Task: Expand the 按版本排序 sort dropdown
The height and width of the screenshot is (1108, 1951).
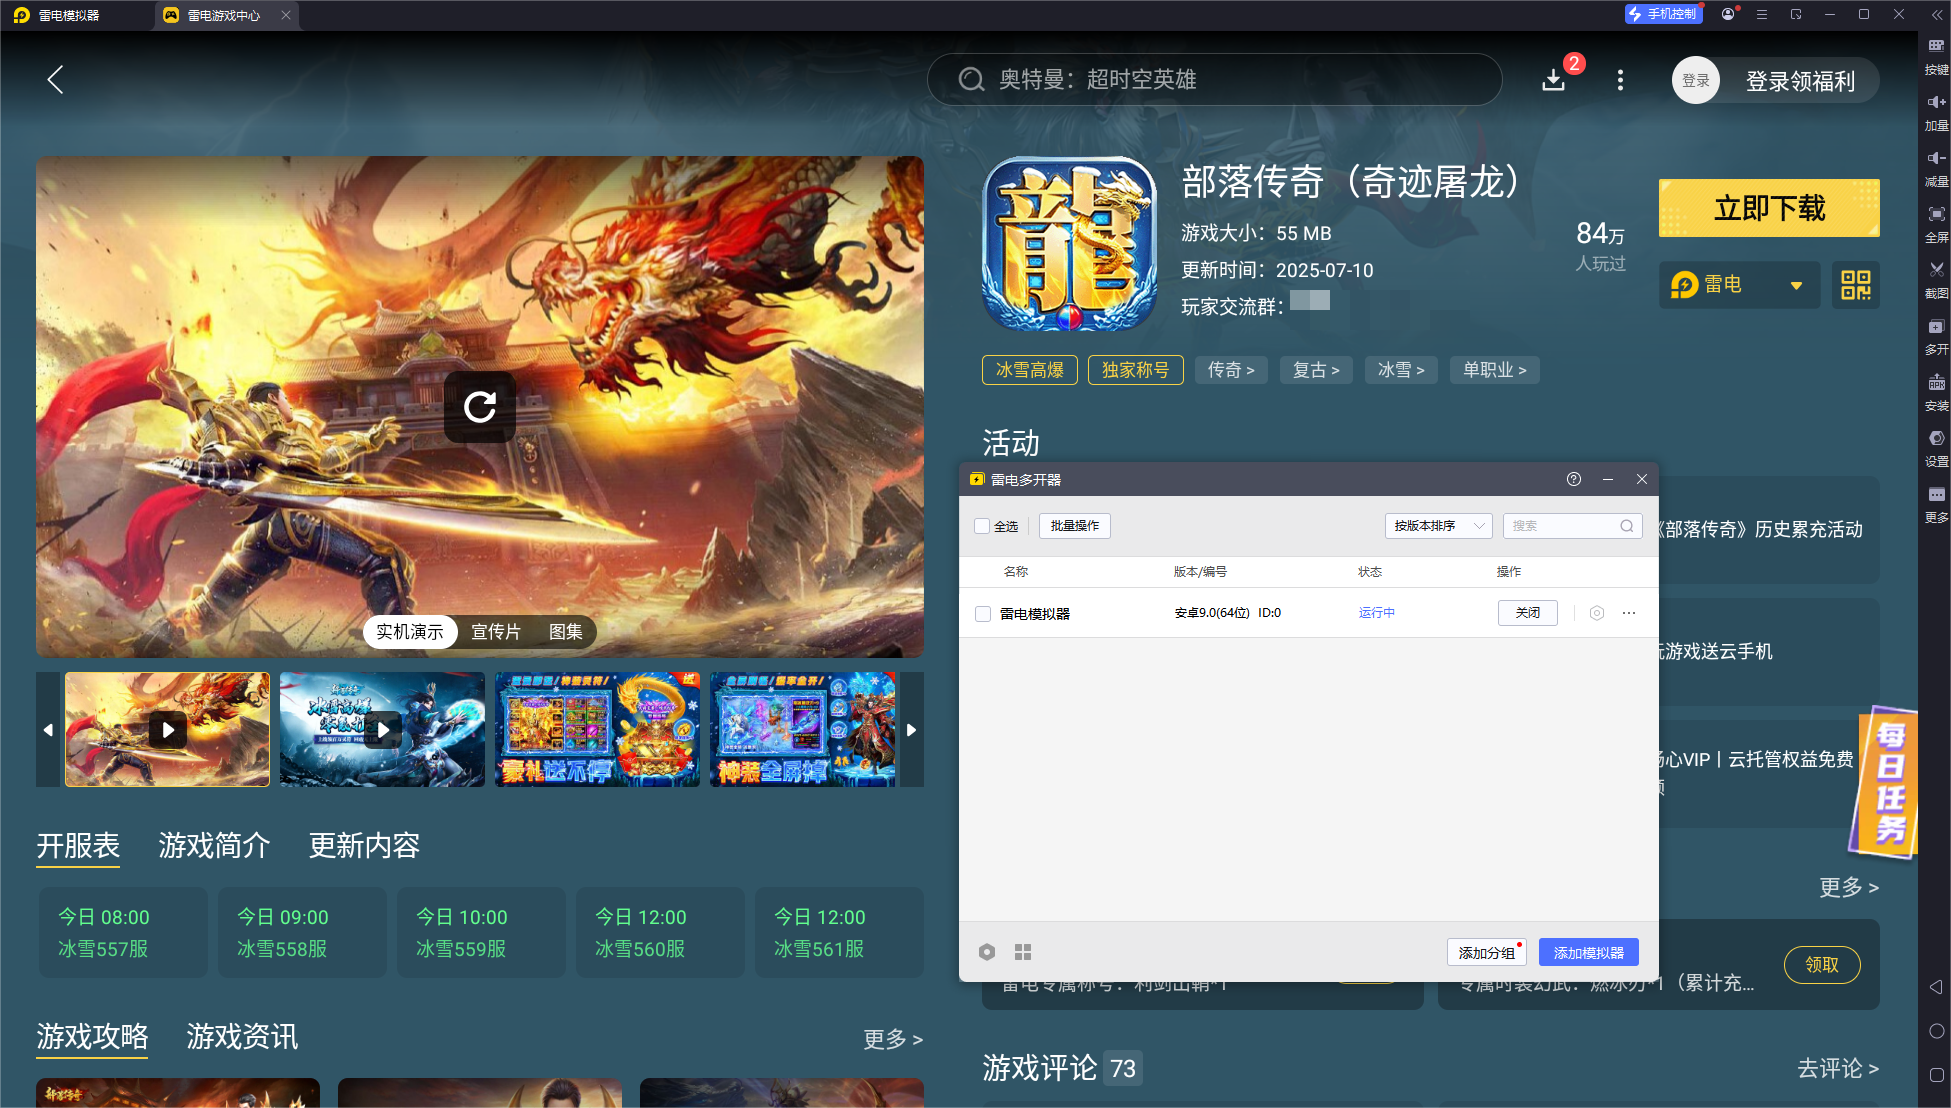Action: [x=1438, y=526]
